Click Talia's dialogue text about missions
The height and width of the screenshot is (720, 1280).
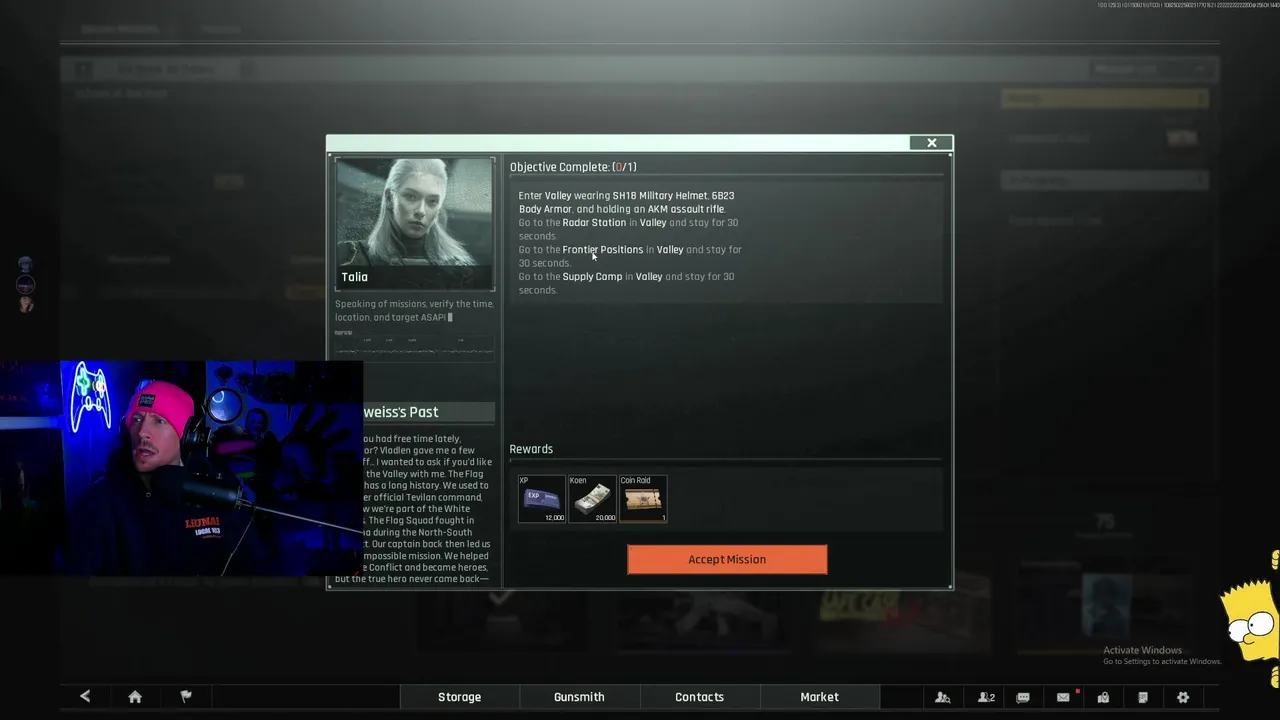414,310
